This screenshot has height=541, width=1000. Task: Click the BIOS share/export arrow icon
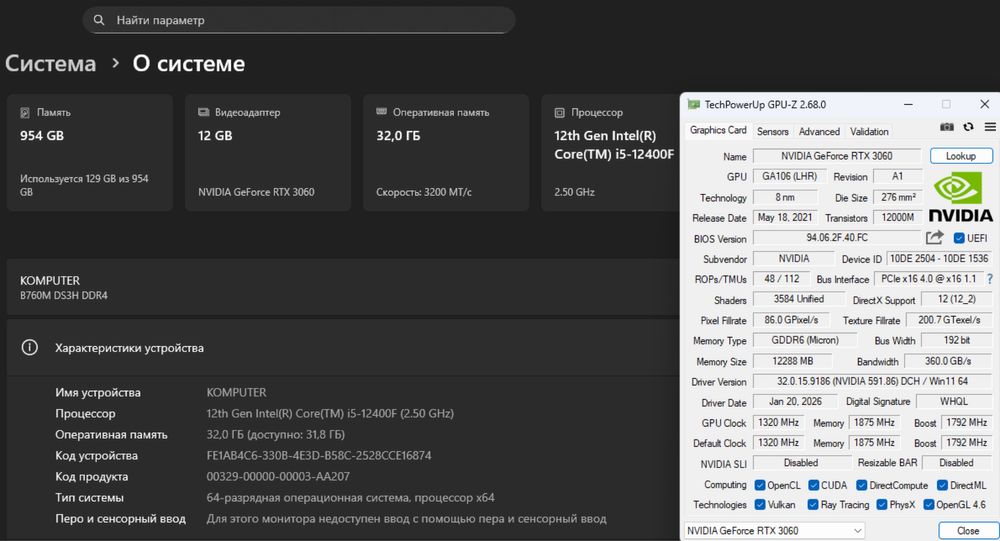pos(934,237)
